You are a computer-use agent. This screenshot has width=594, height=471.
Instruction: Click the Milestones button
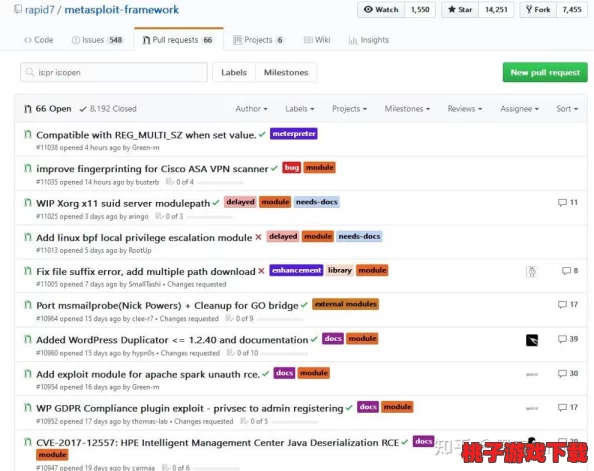(x=286, y=72)
